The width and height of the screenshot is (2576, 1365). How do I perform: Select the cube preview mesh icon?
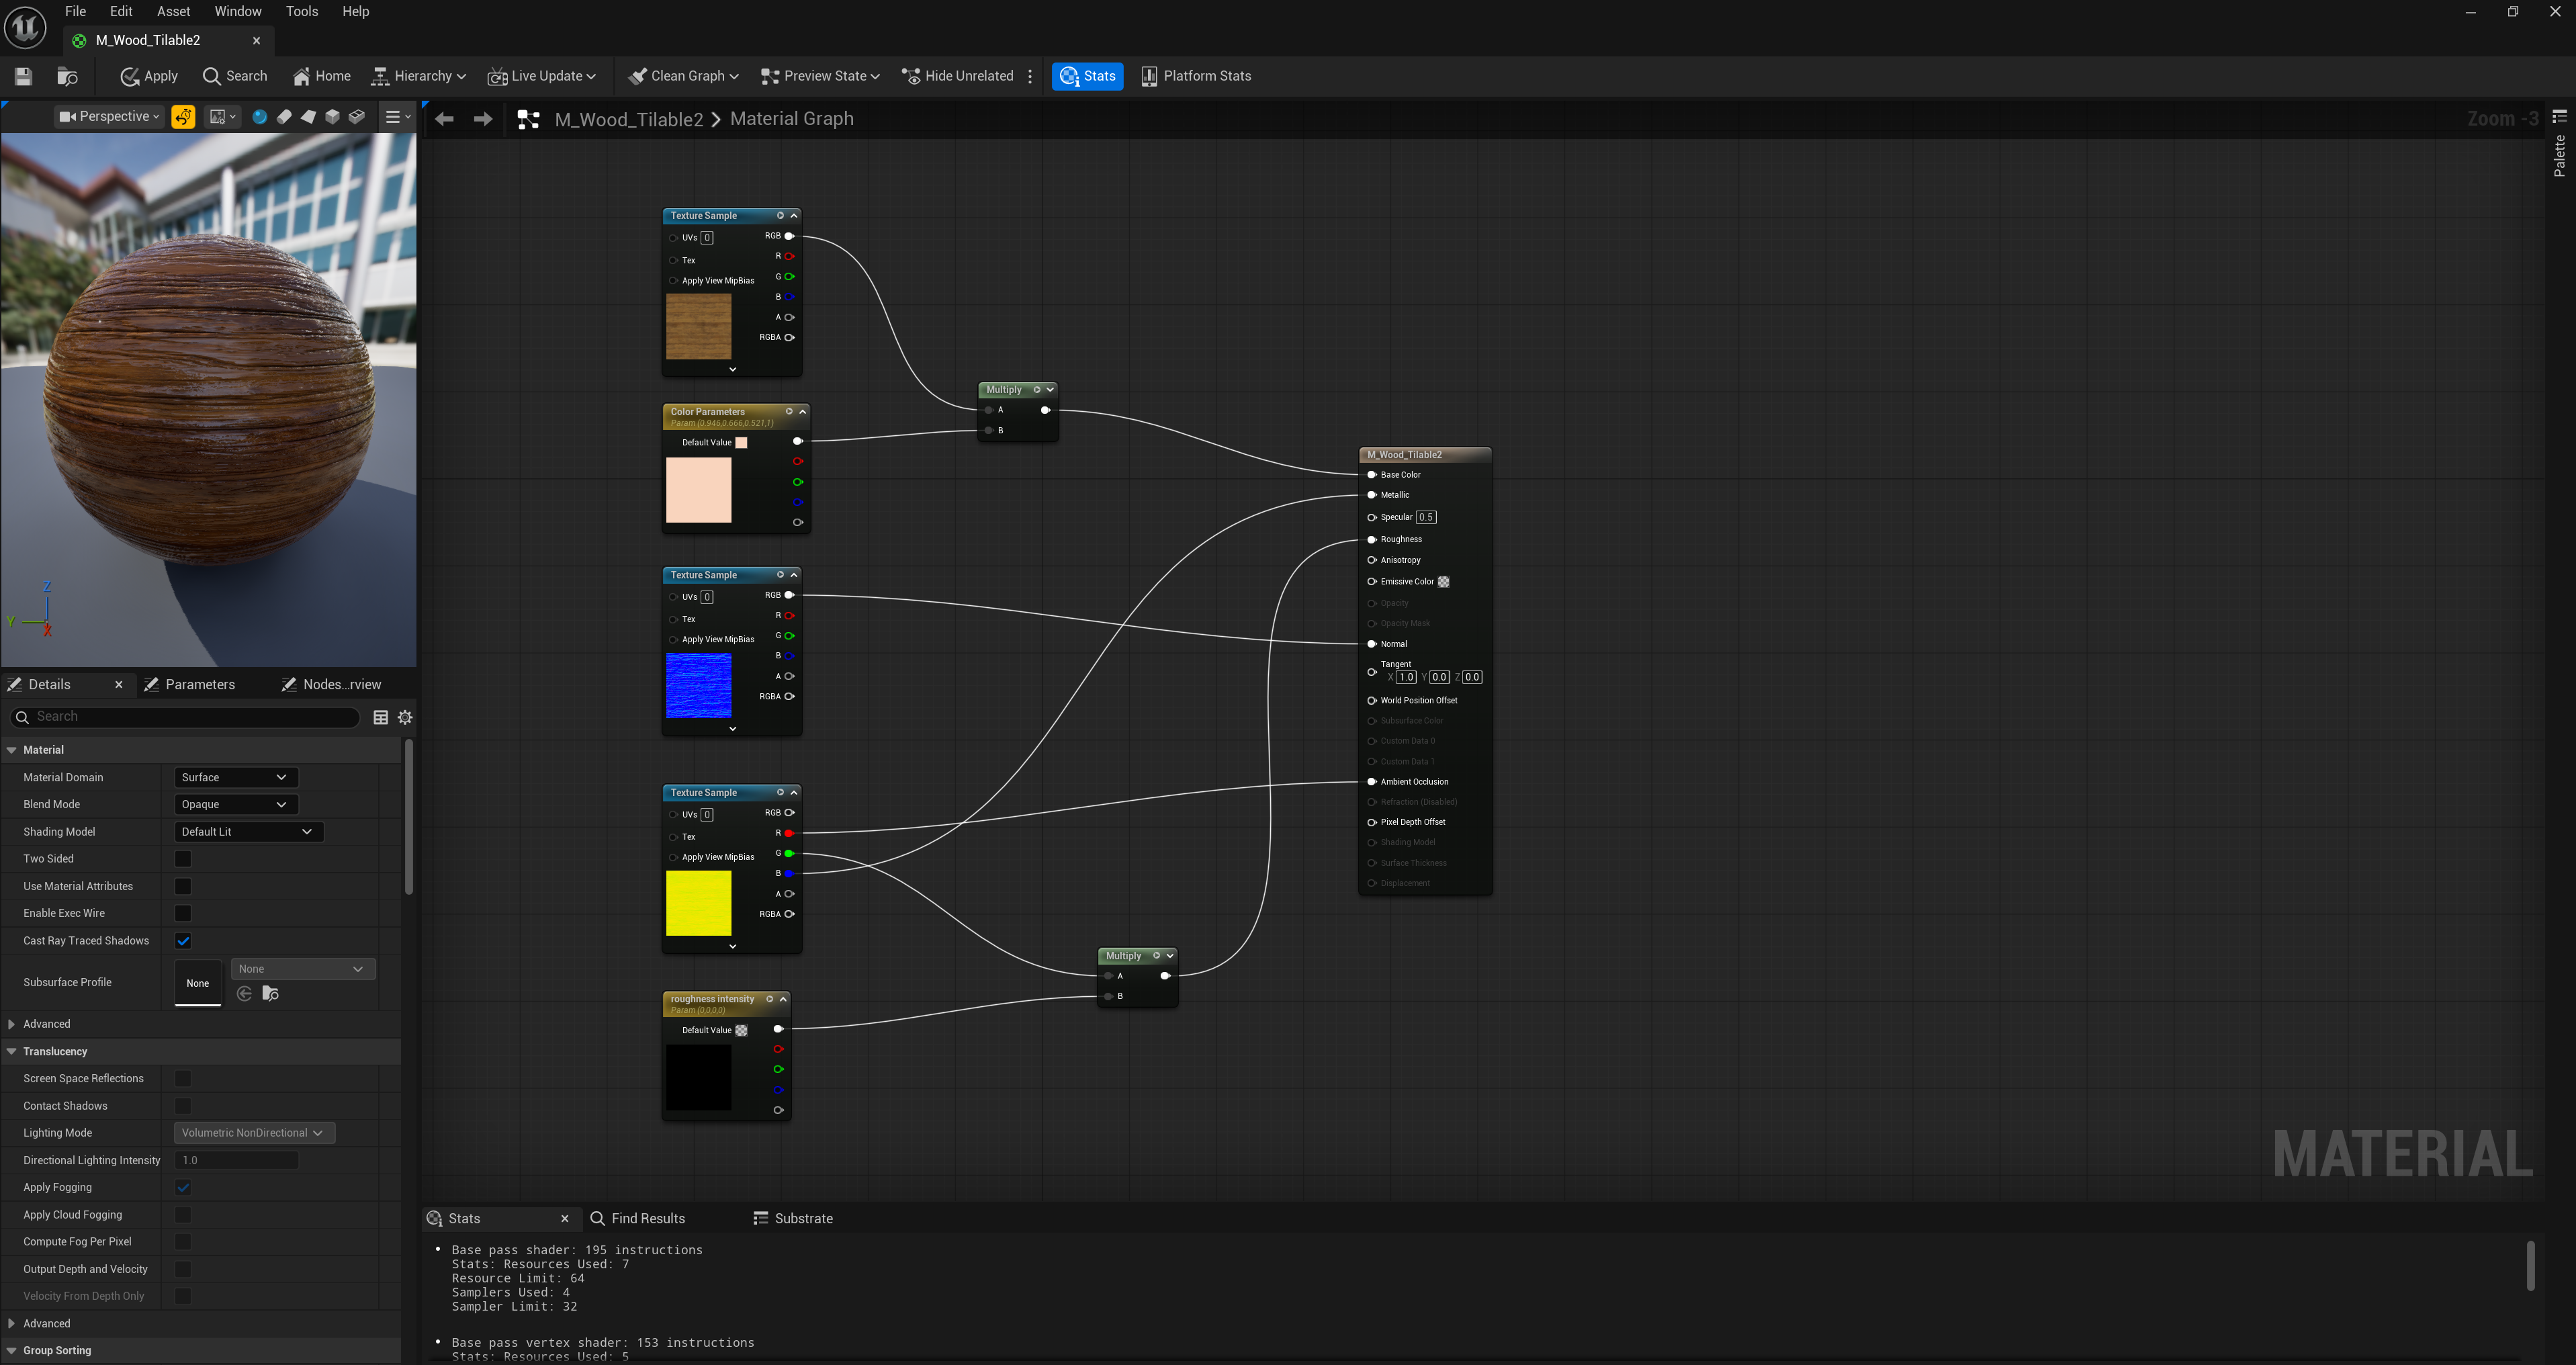(x=333, y=117)
